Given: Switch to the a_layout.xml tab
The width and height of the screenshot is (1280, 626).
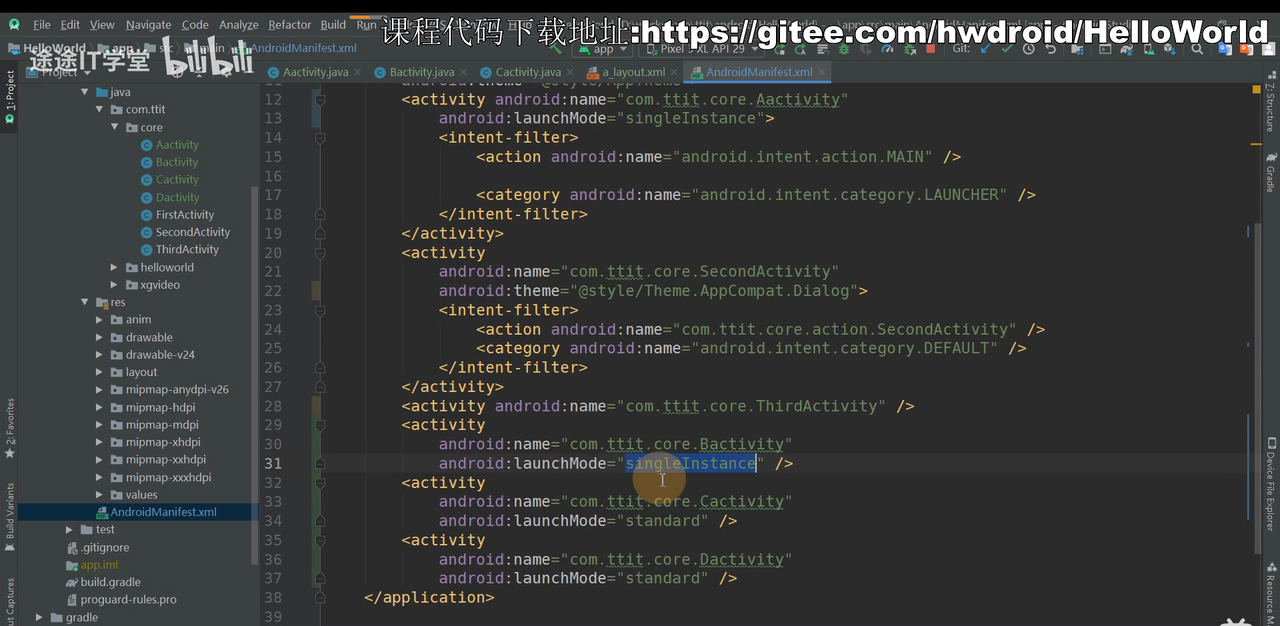Looking at the screenshot, I should pos(633,72).
